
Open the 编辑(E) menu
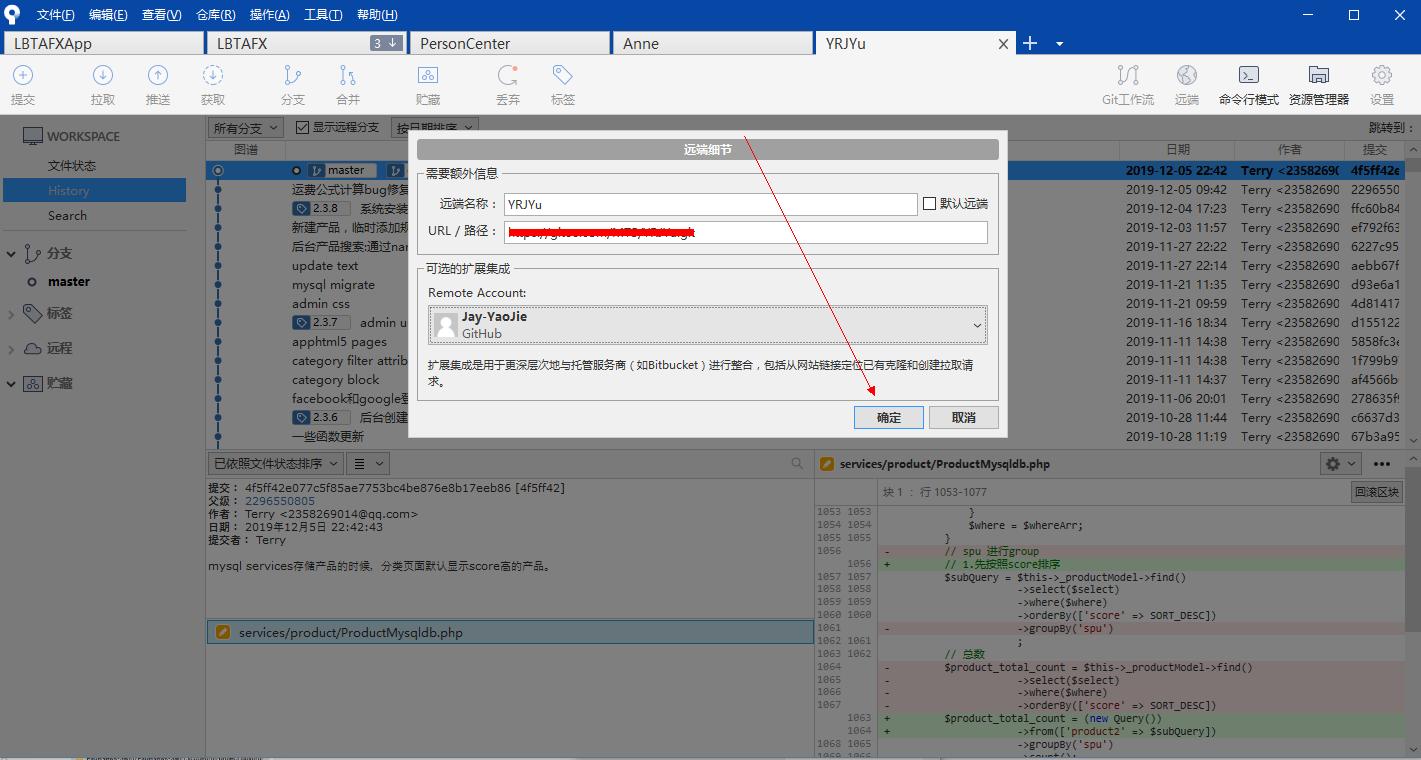[108, 15]
